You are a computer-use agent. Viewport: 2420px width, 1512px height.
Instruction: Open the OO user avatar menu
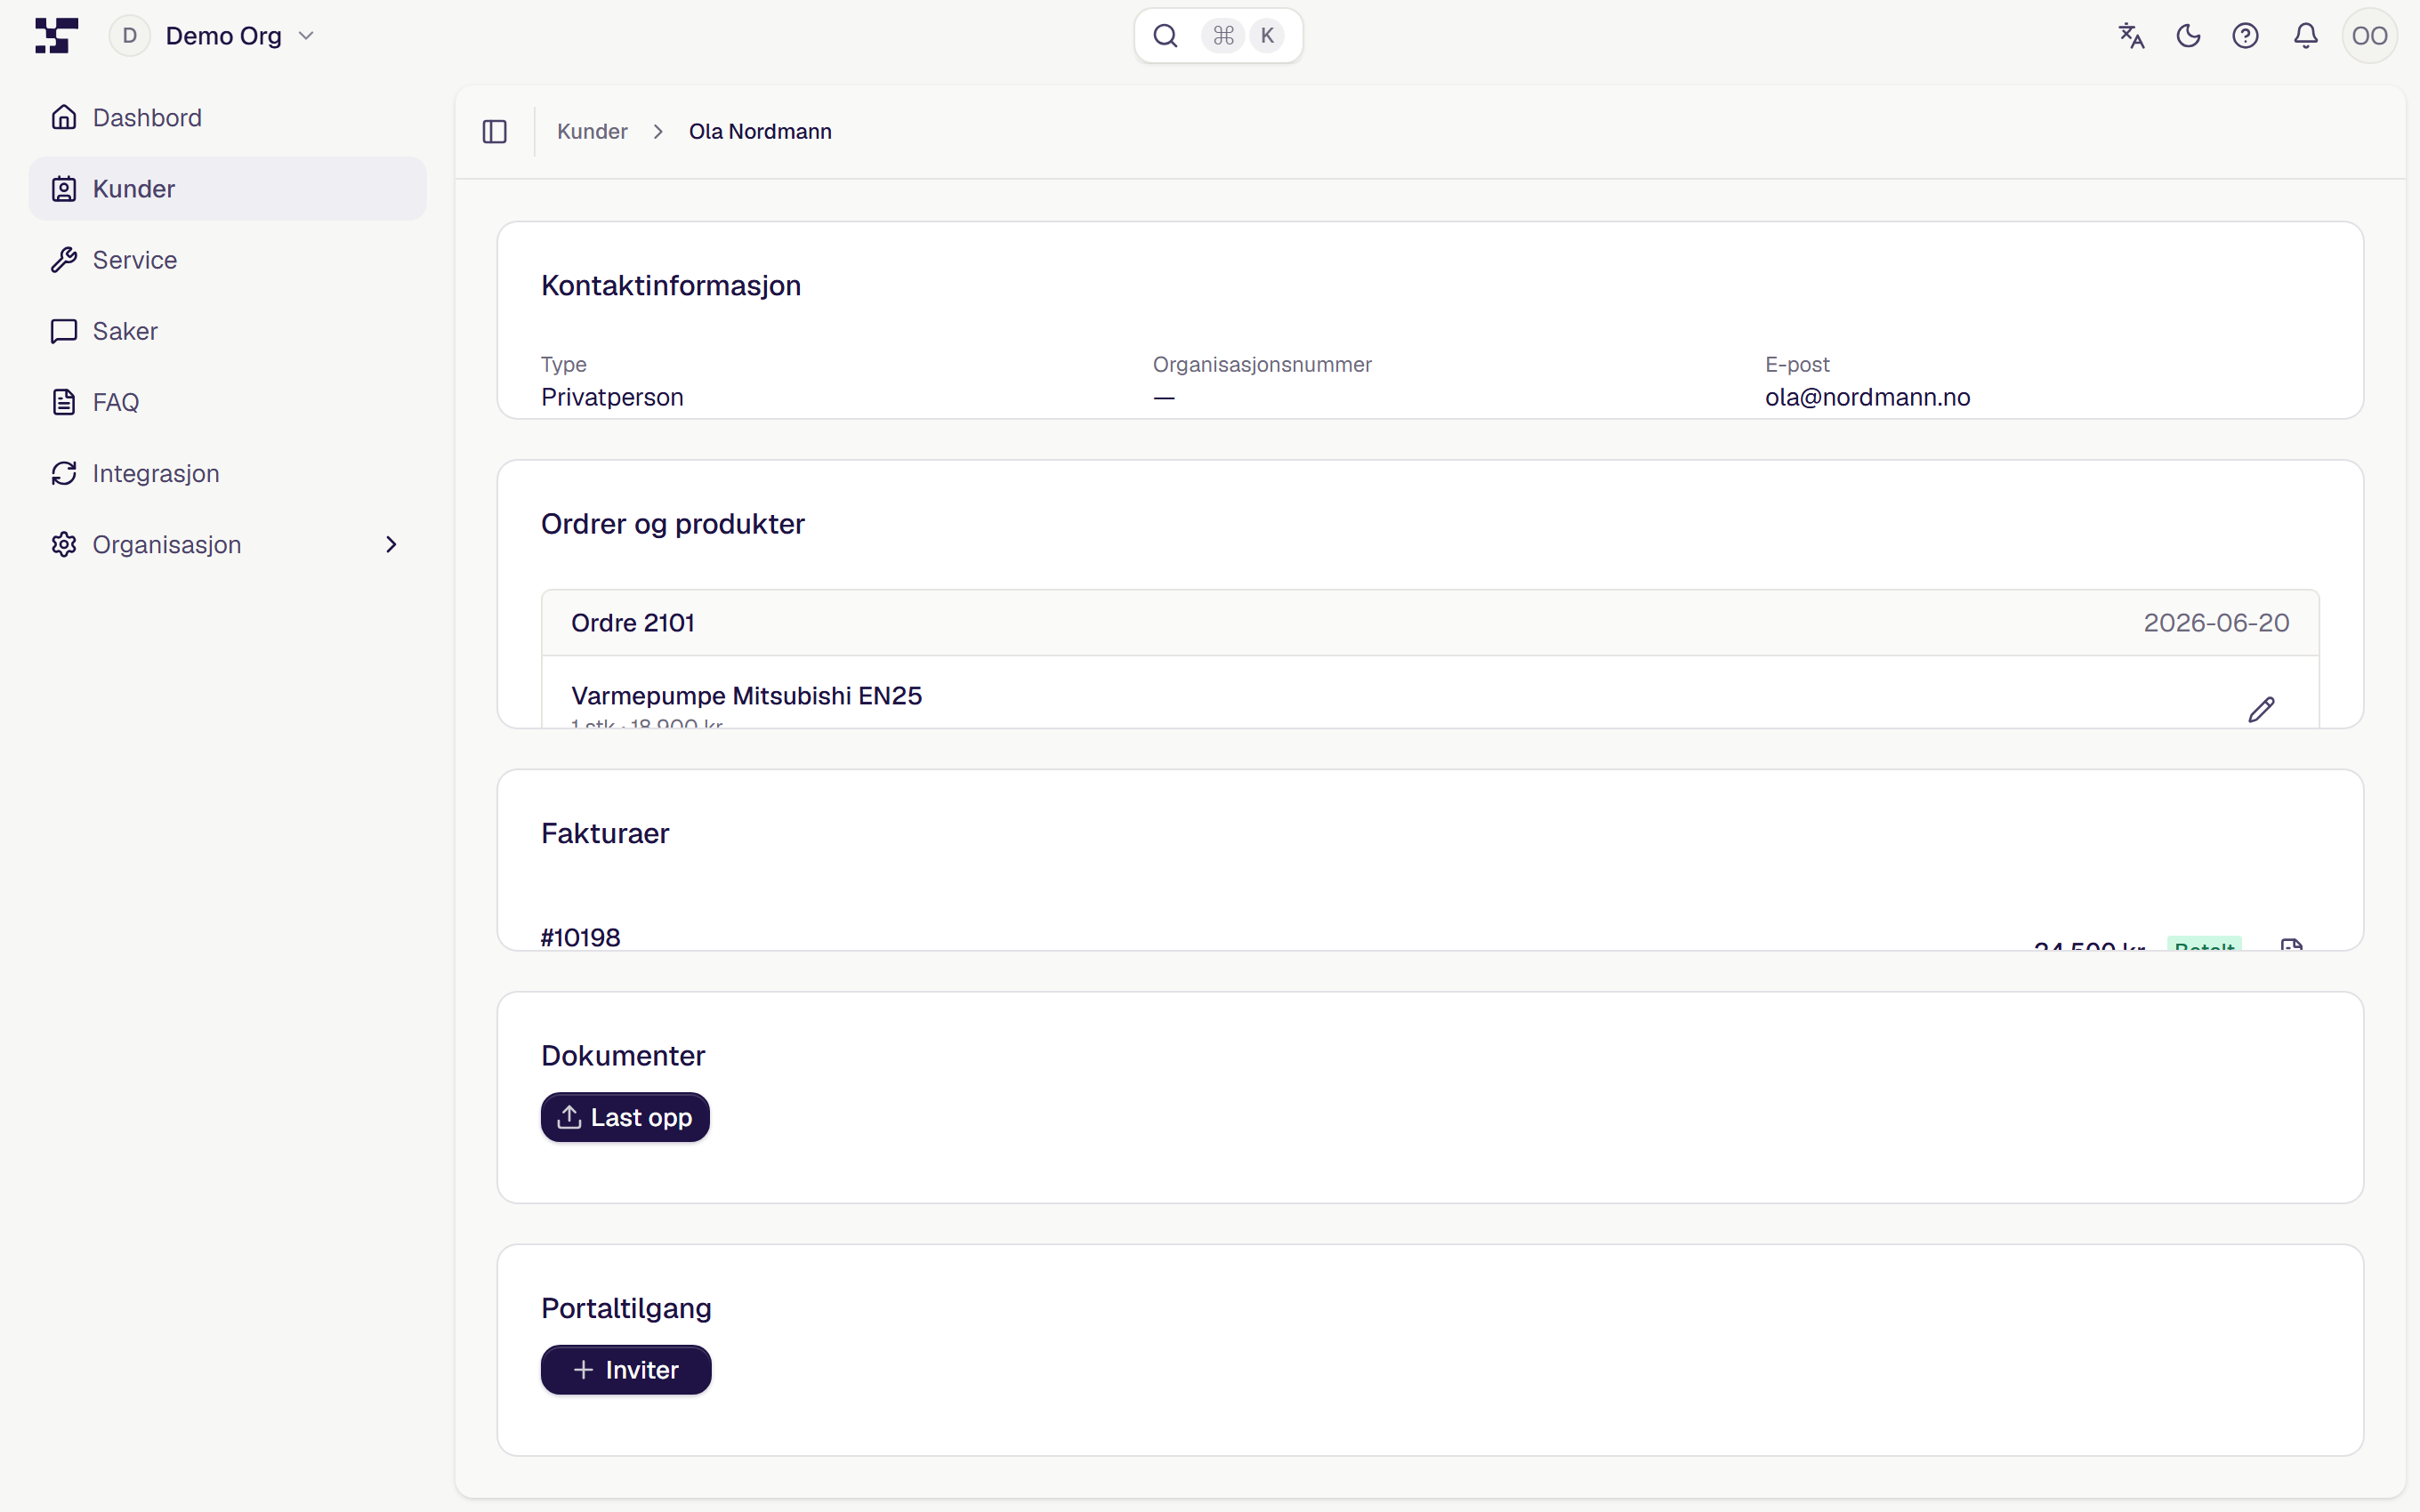point(2369,36)
